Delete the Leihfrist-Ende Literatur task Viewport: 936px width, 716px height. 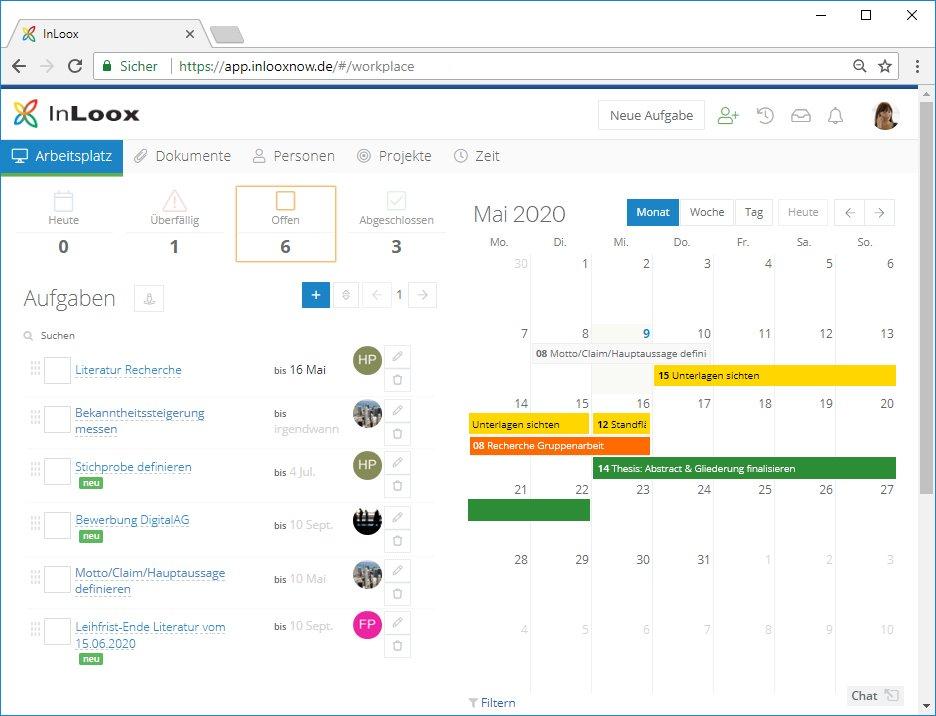398,646
